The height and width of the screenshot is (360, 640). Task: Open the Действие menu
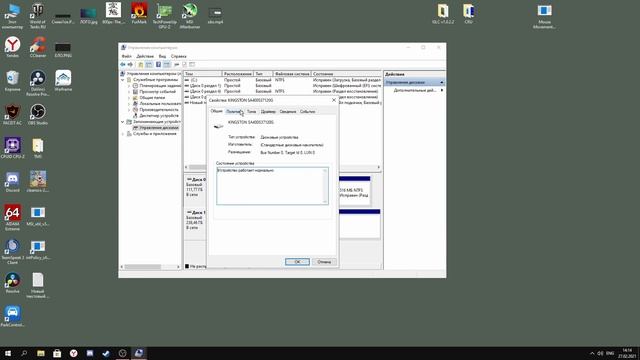145,56
